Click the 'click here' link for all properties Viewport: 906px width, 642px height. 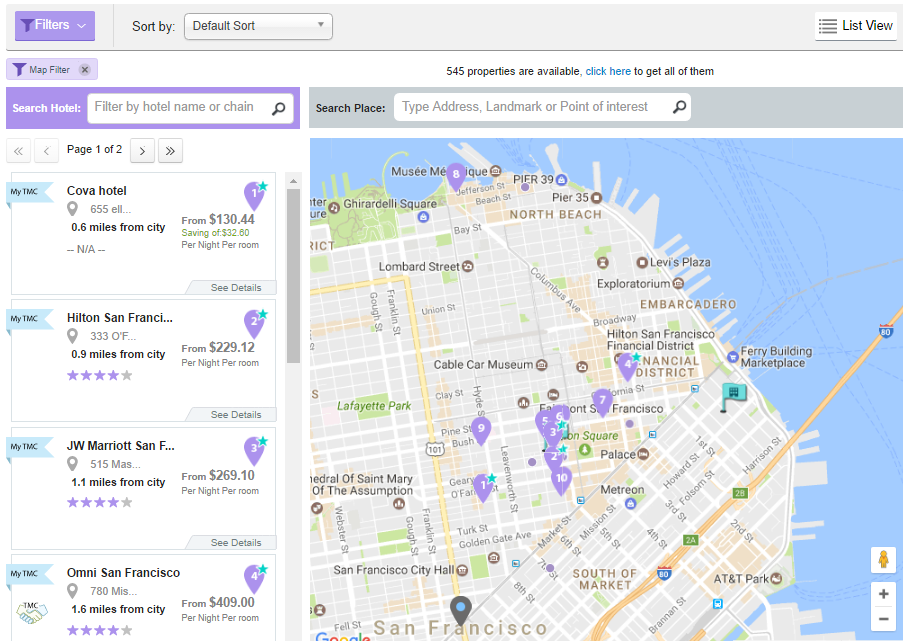pos(608,71)
